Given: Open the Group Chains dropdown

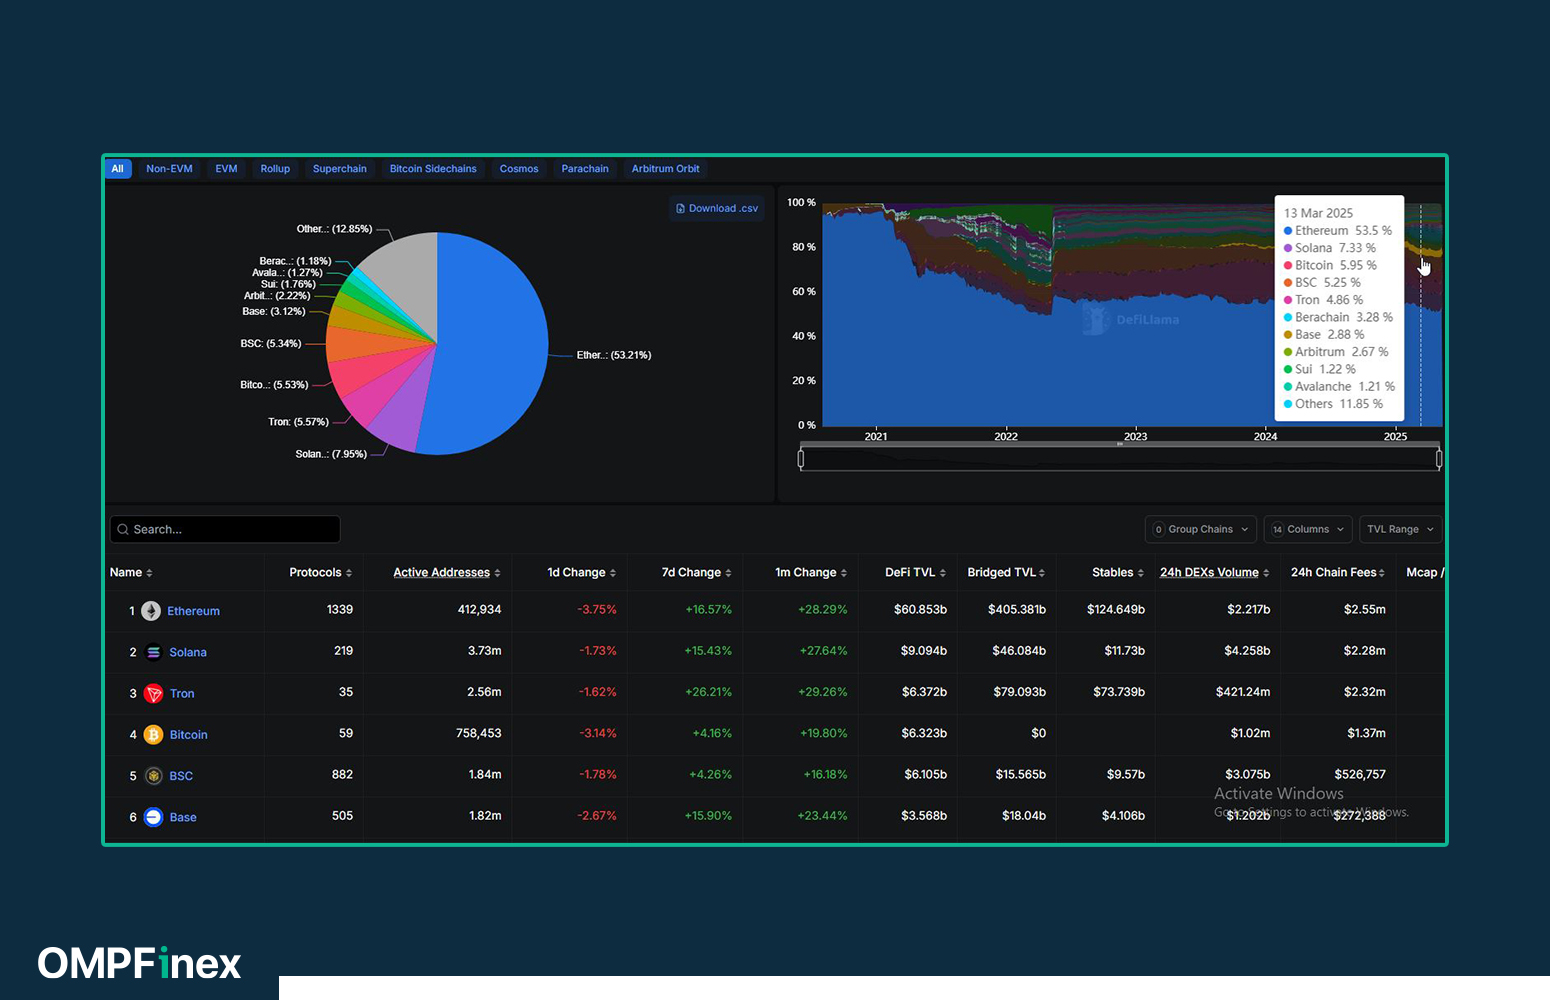Looking at the screenshot, I should 1201,529.
